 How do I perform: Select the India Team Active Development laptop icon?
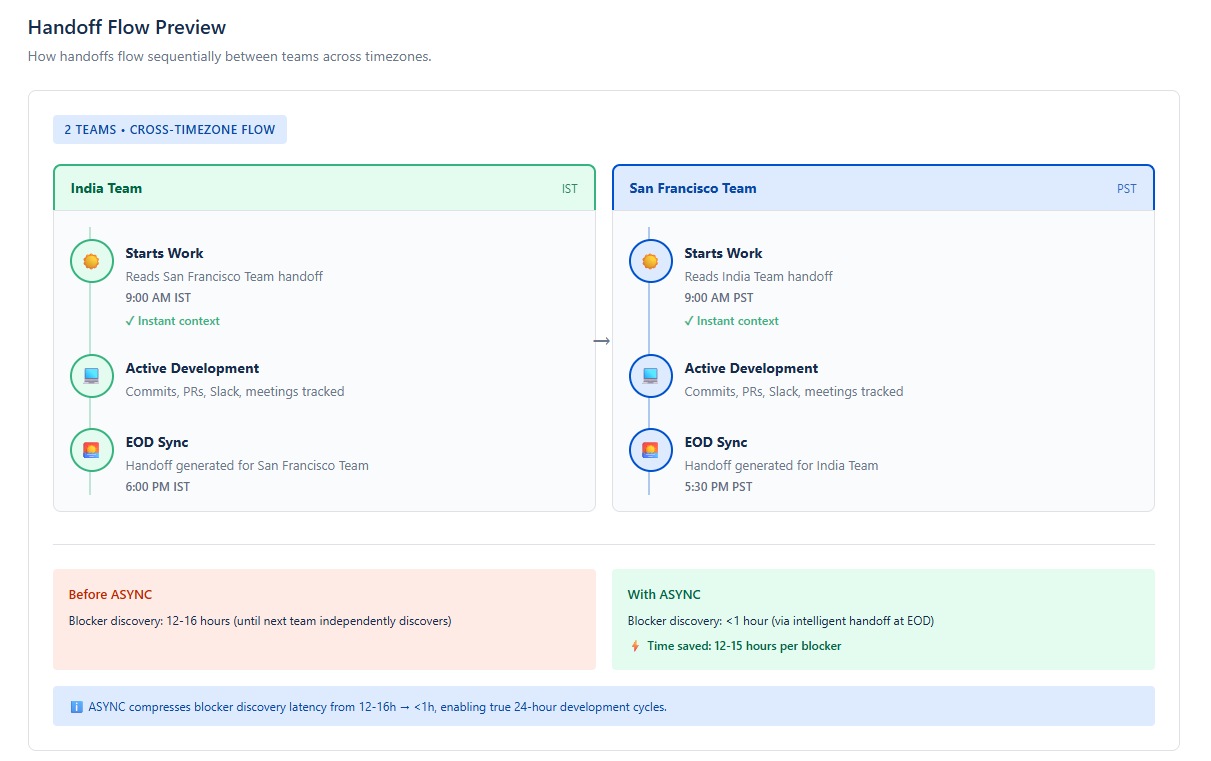coord(91,376)
